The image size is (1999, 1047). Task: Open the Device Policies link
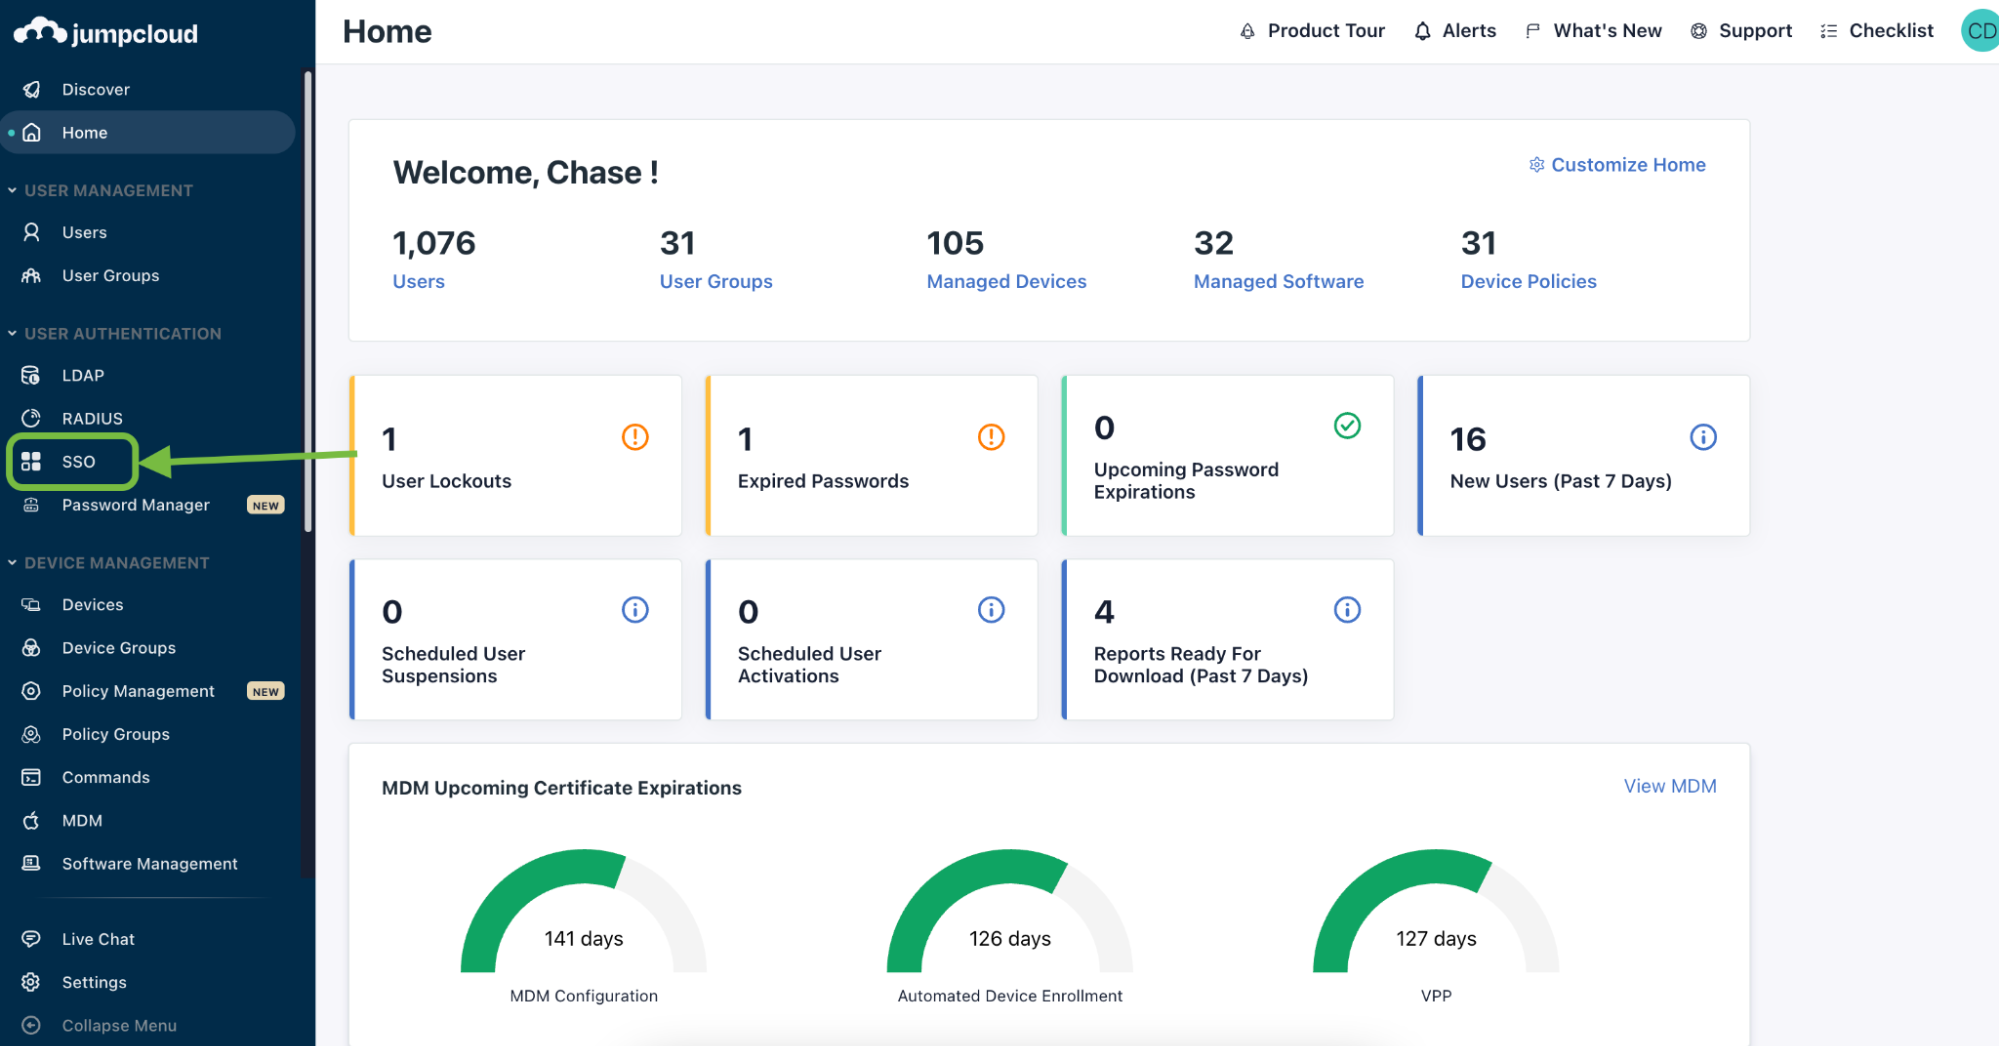click(x=1528, y=281)
